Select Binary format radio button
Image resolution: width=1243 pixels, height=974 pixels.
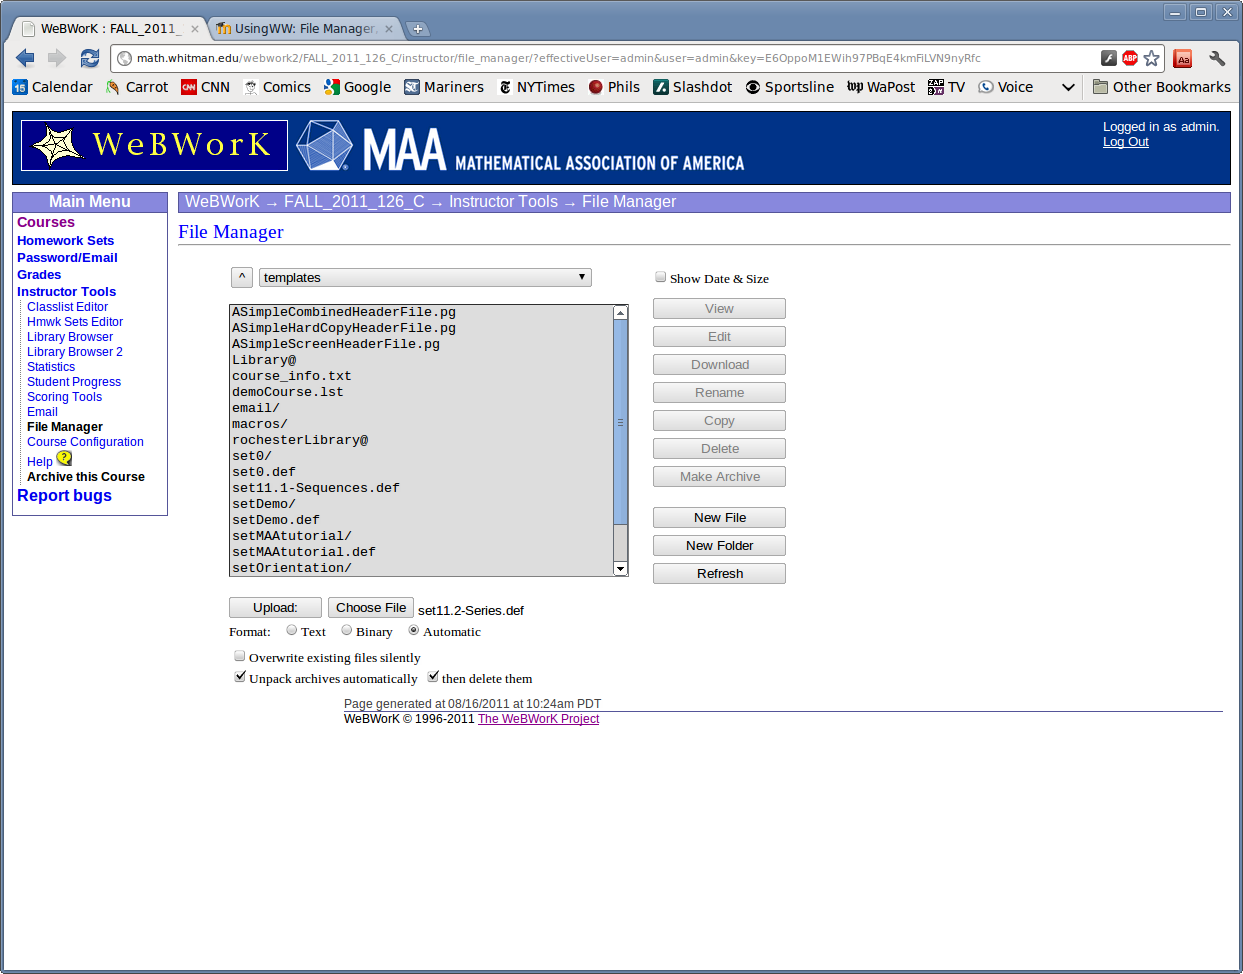347,630
